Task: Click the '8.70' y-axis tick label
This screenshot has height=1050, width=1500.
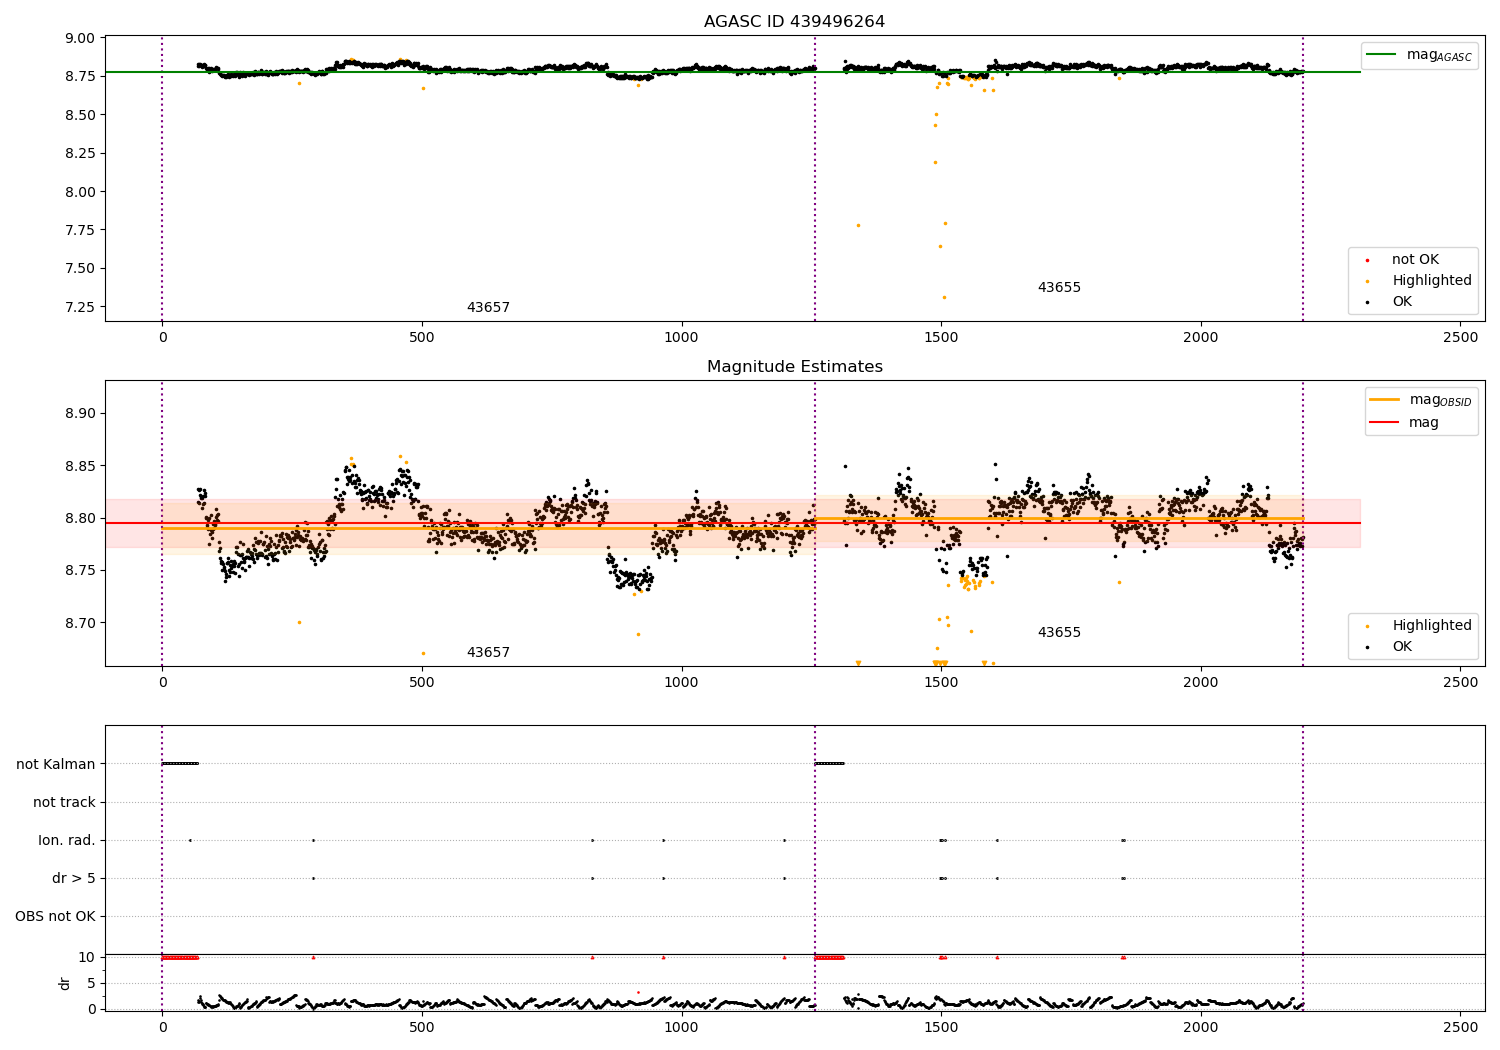Action: (80, 623)
